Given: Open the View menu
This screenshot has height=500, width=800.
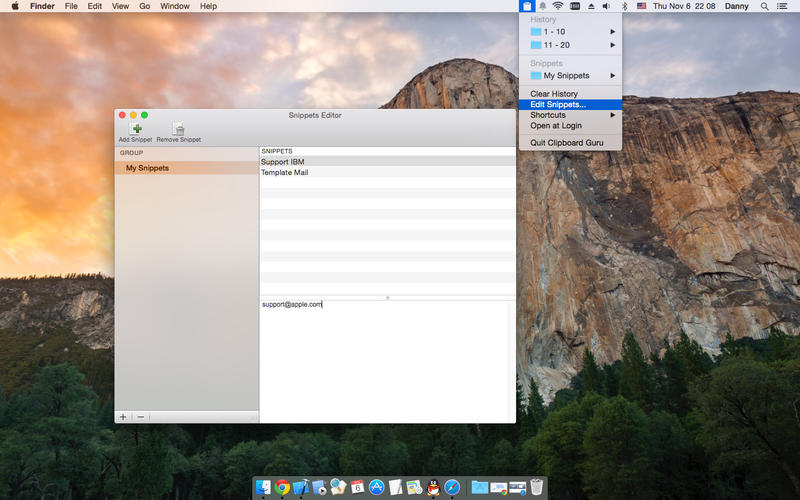Looking at the screenshot, I should pyautogui.click(x=120, y=6).
